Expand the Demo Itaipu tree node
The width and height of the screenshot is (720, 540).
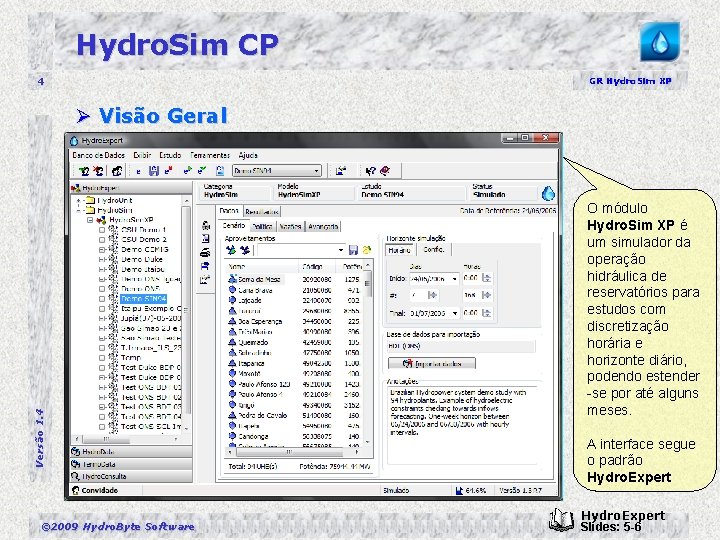coord(102,270)
